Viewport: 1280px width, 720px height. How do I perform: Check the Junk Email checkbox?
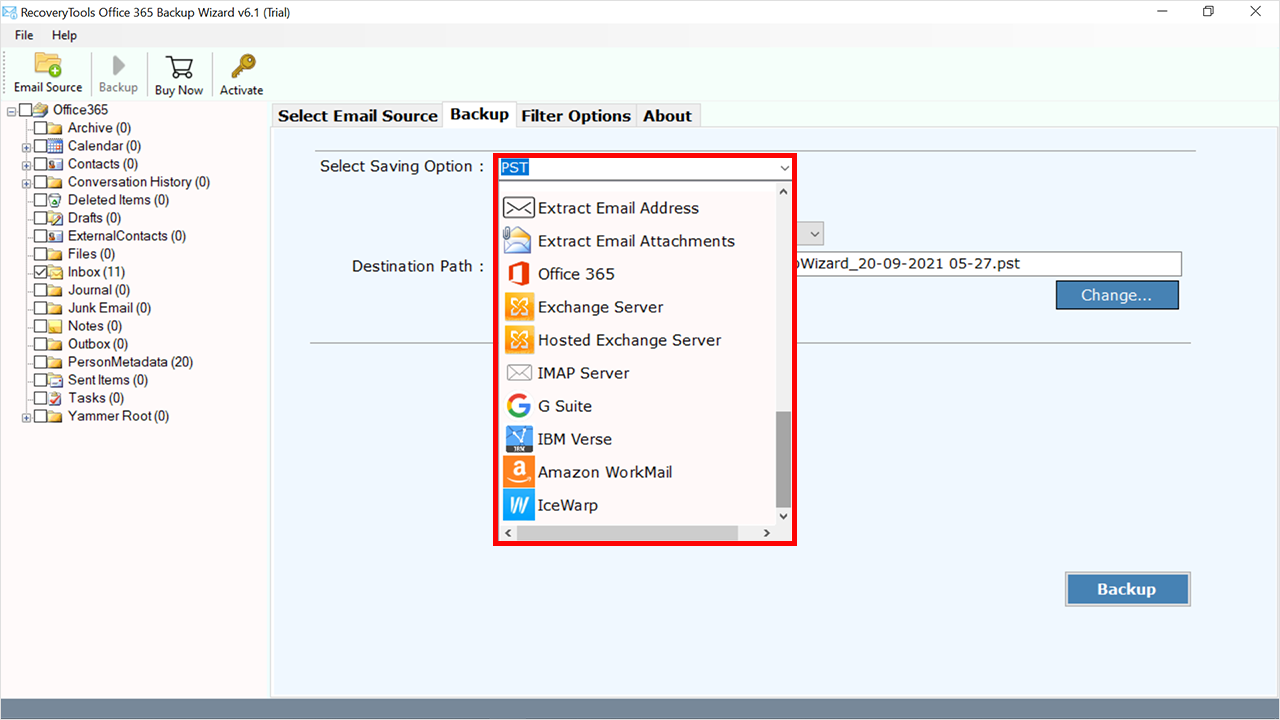tap(41, 308)
